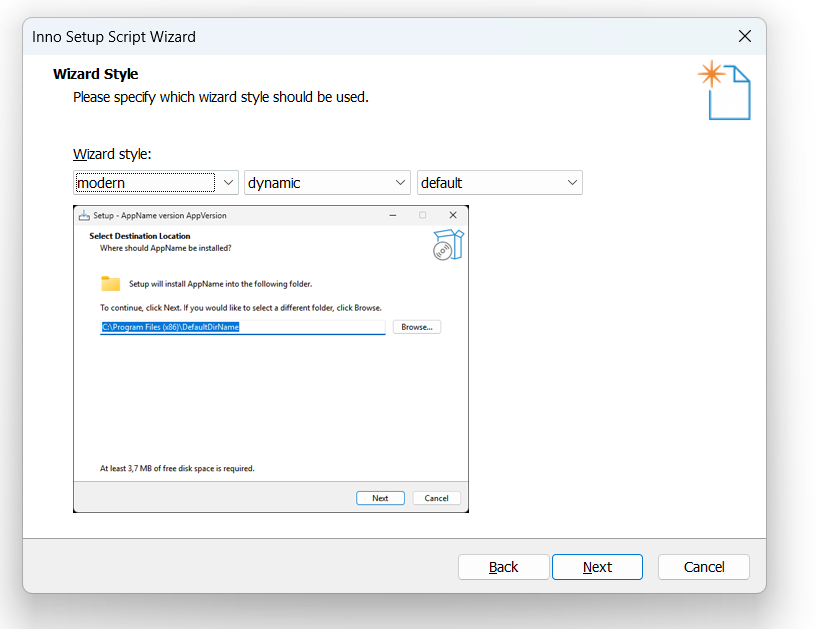This screenshot has width=816, height=629.
Task: Click the yellow folder icon in preview
Action: click(110, 284)
